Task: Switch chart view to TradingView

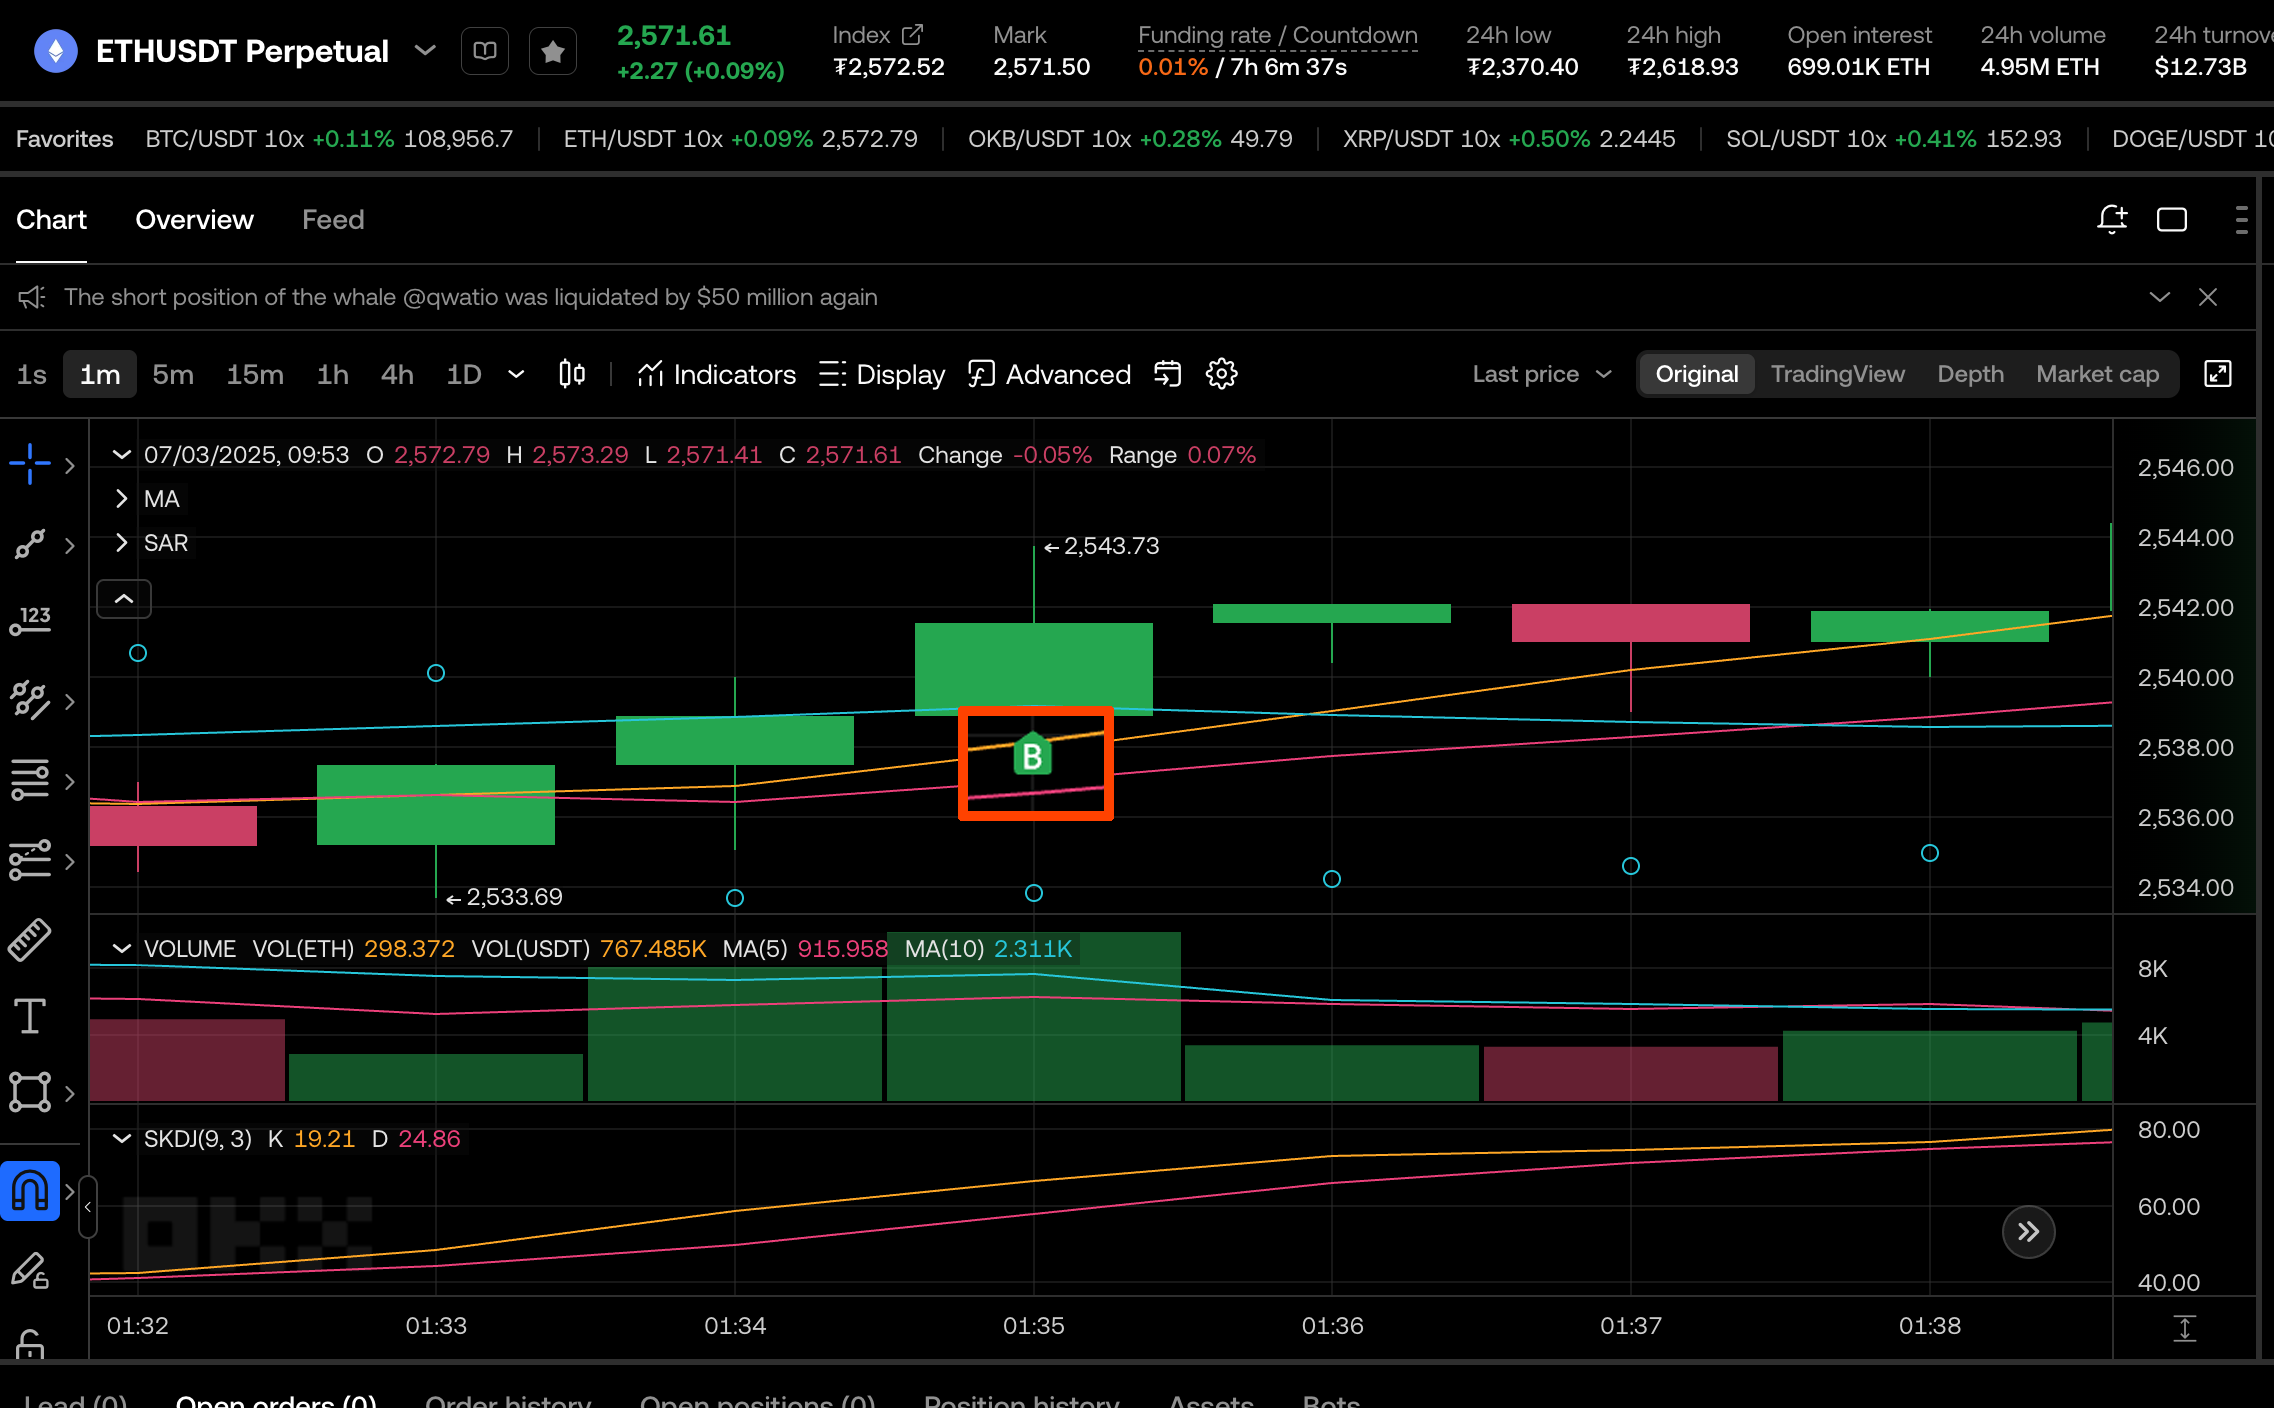Action: (1837, 374)
